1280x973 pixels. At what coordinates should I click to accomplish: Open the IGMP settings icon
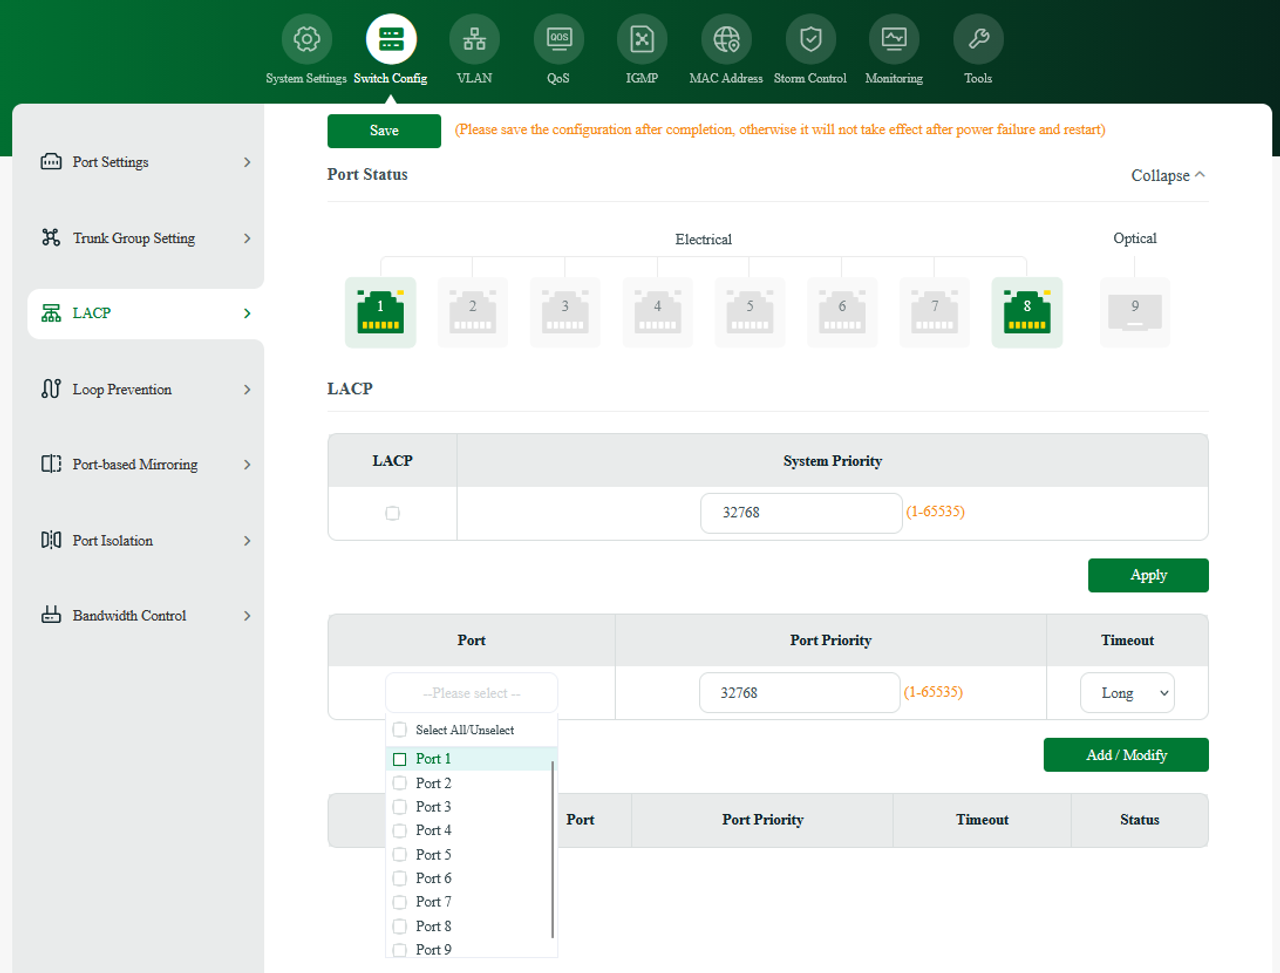pyautogui.click(x=641, y=38)
